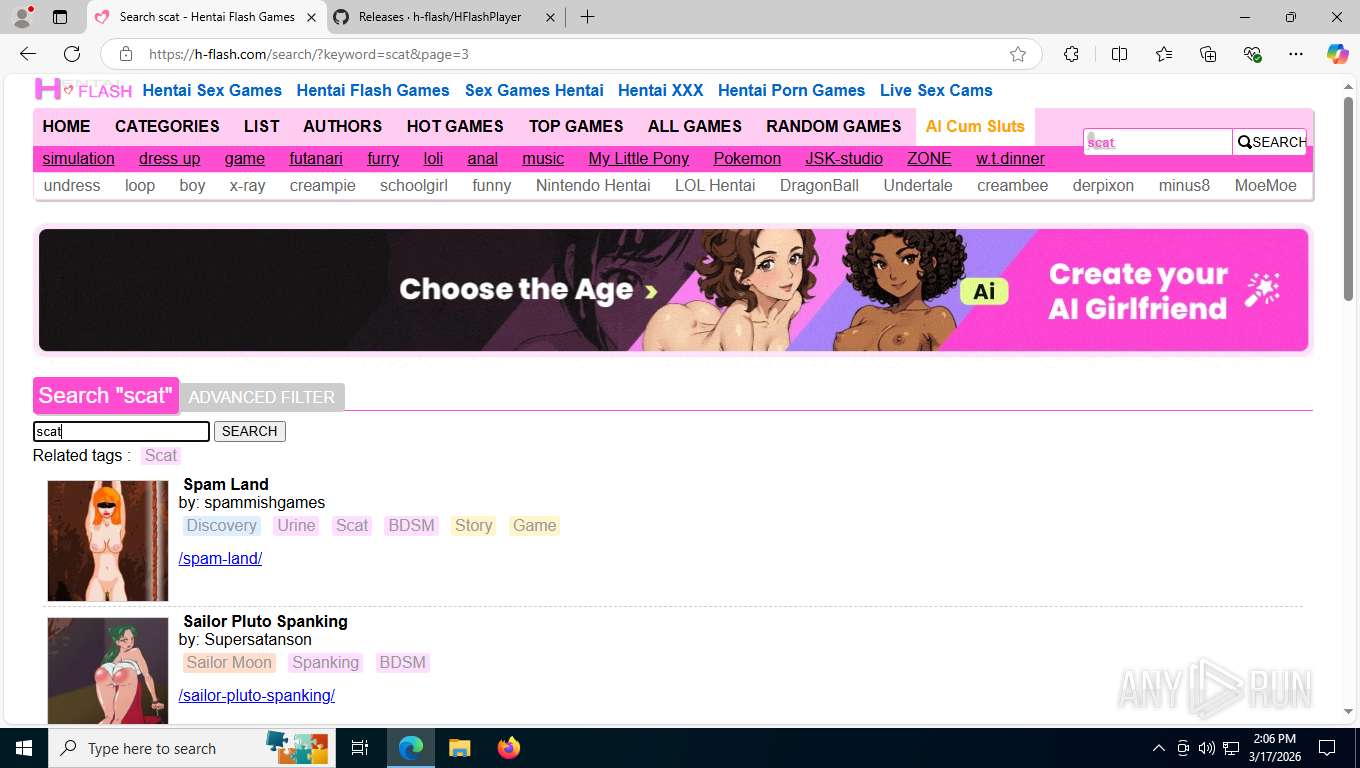Image resolution: width=1360 pixels, height=768 pixels.
Task: Open the tab actions menu icon
Action: pos(60,17)
